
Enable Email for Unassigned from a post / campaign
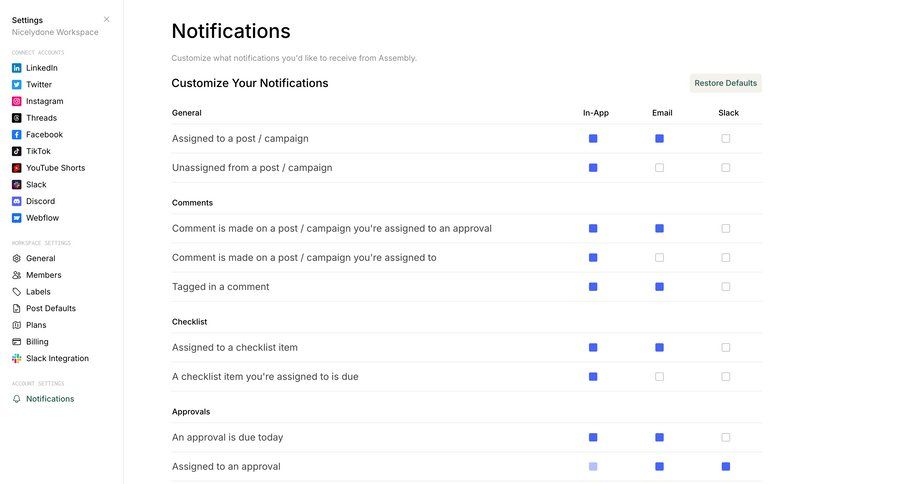pyautogui.click(x=660, y=168)
